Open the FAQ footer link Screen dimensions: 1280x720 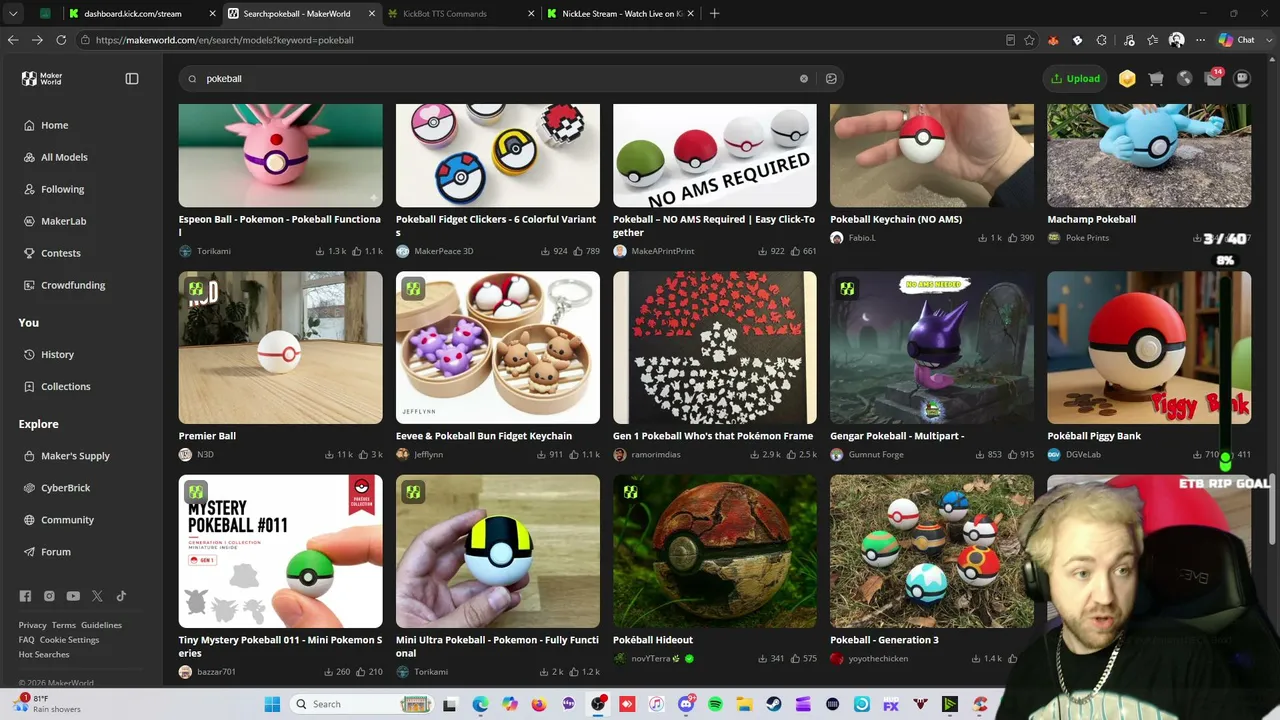pos(26,640)
